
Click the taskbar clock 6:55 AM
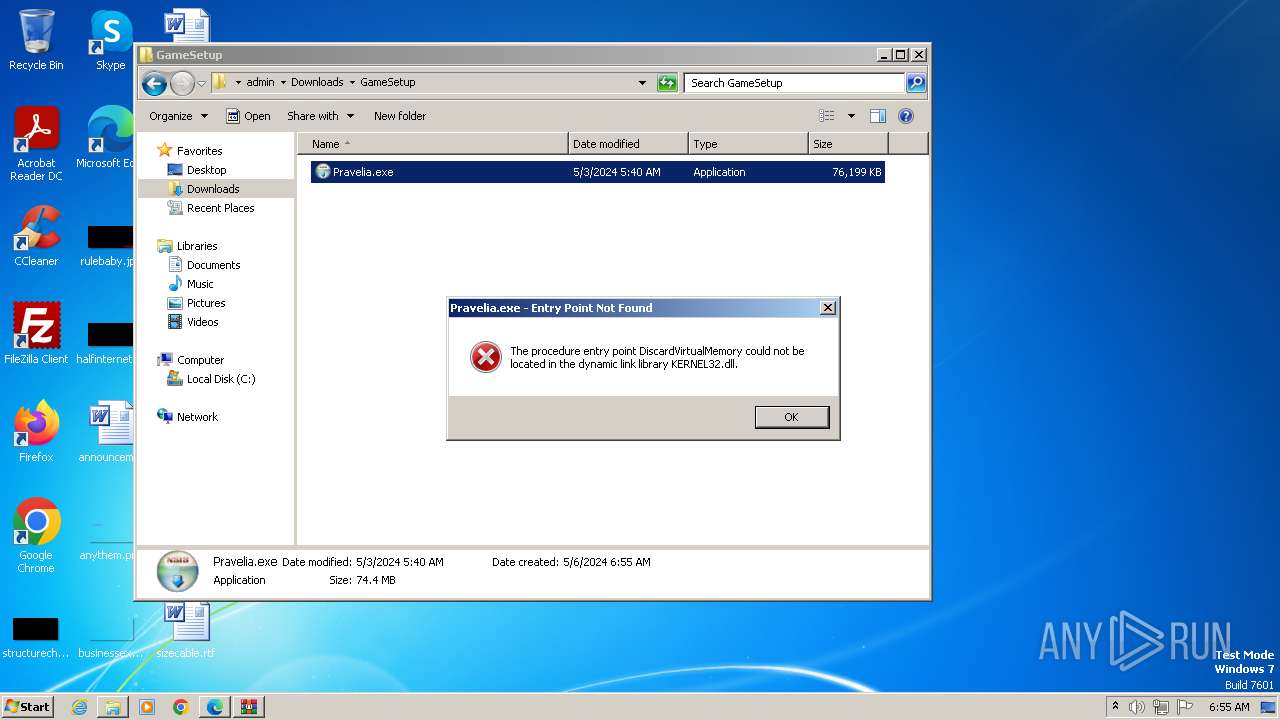click(x=1229, y=707)
